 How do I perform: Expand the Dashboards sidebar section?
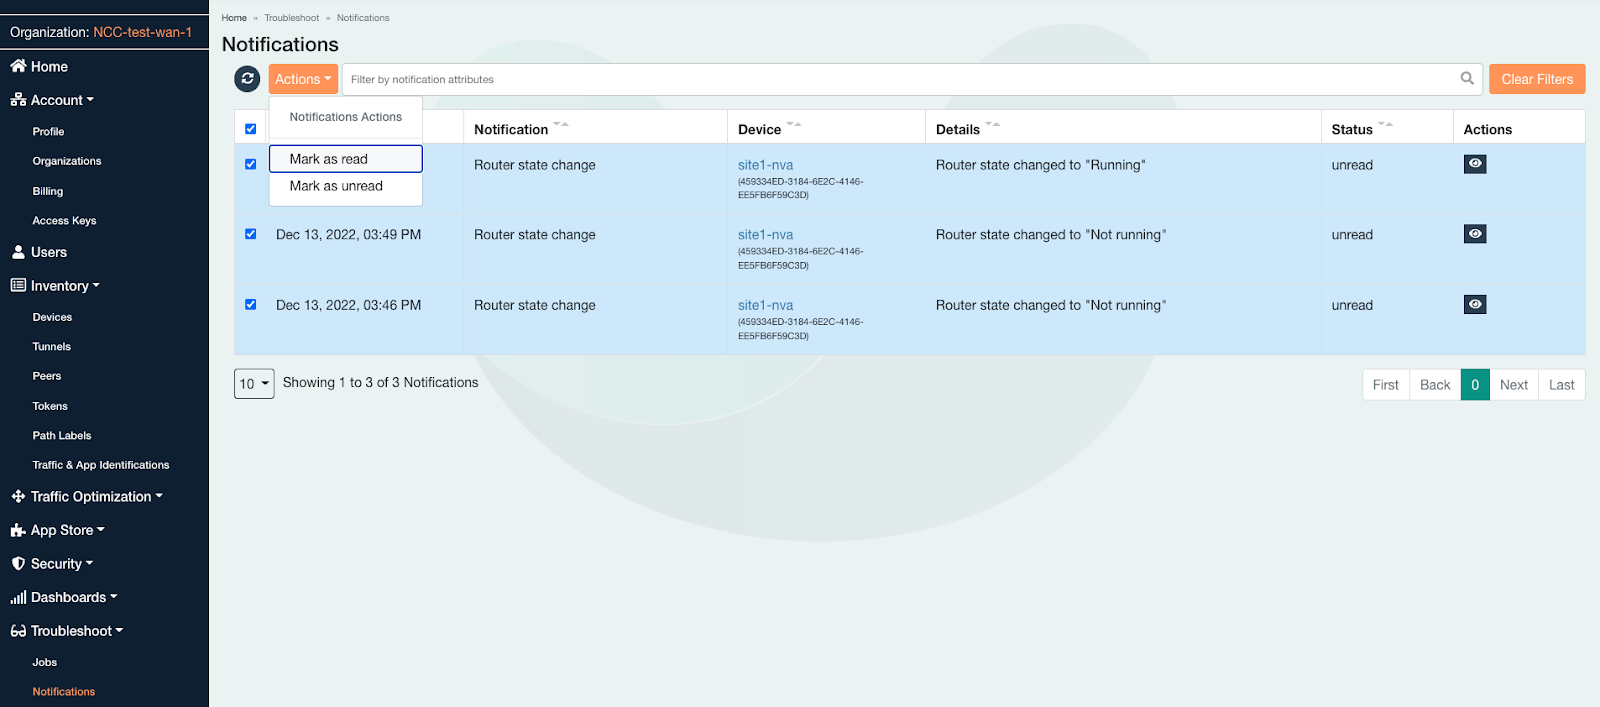[68, 597]
